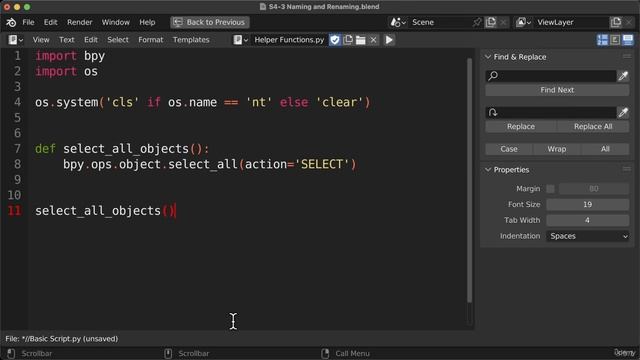
Task: Open the top bar Edit menu
Action: coord(51,22)
